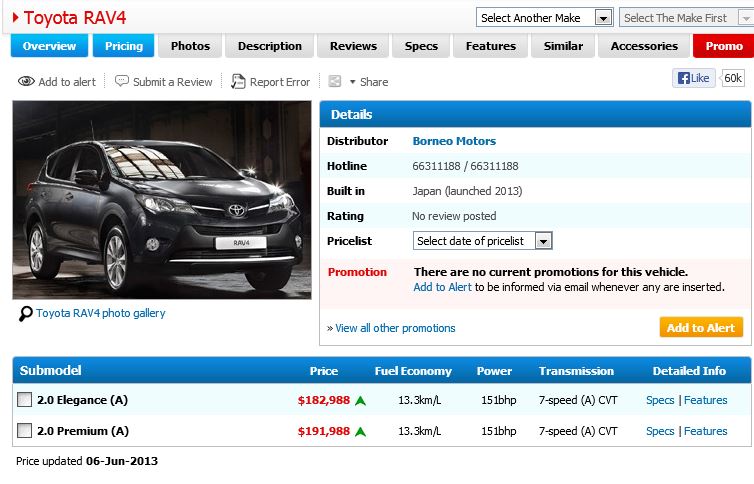Viewport: 754px width, 484px height.
Task: Open the Select date of pricelist dropdown
Action: point(483,241)
